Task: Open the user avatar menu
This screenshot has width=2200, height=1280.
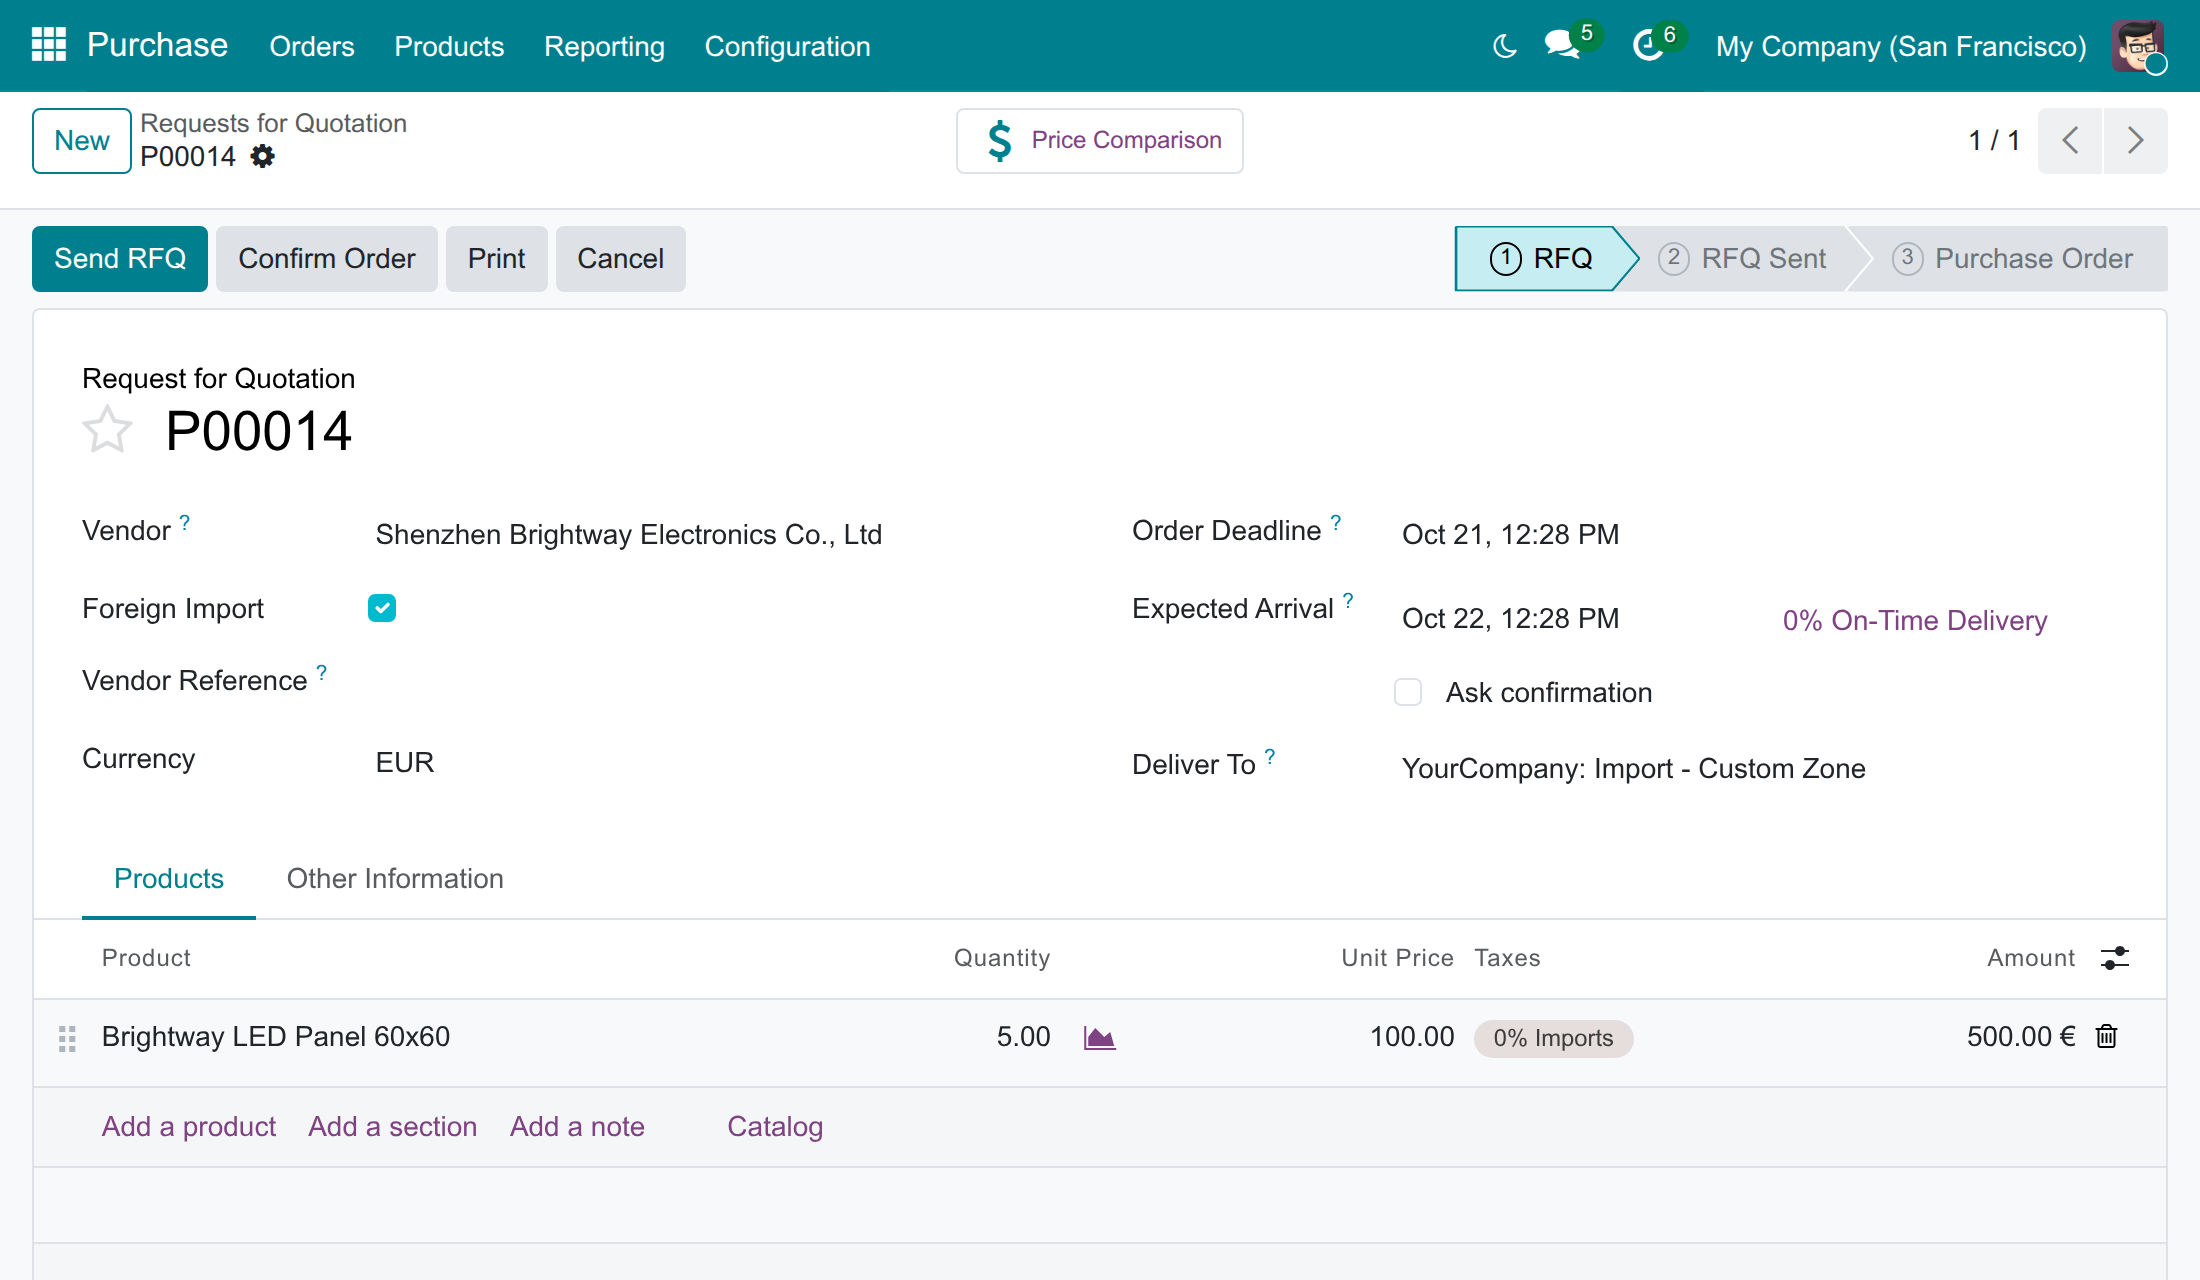Action: coord(2138,46)
